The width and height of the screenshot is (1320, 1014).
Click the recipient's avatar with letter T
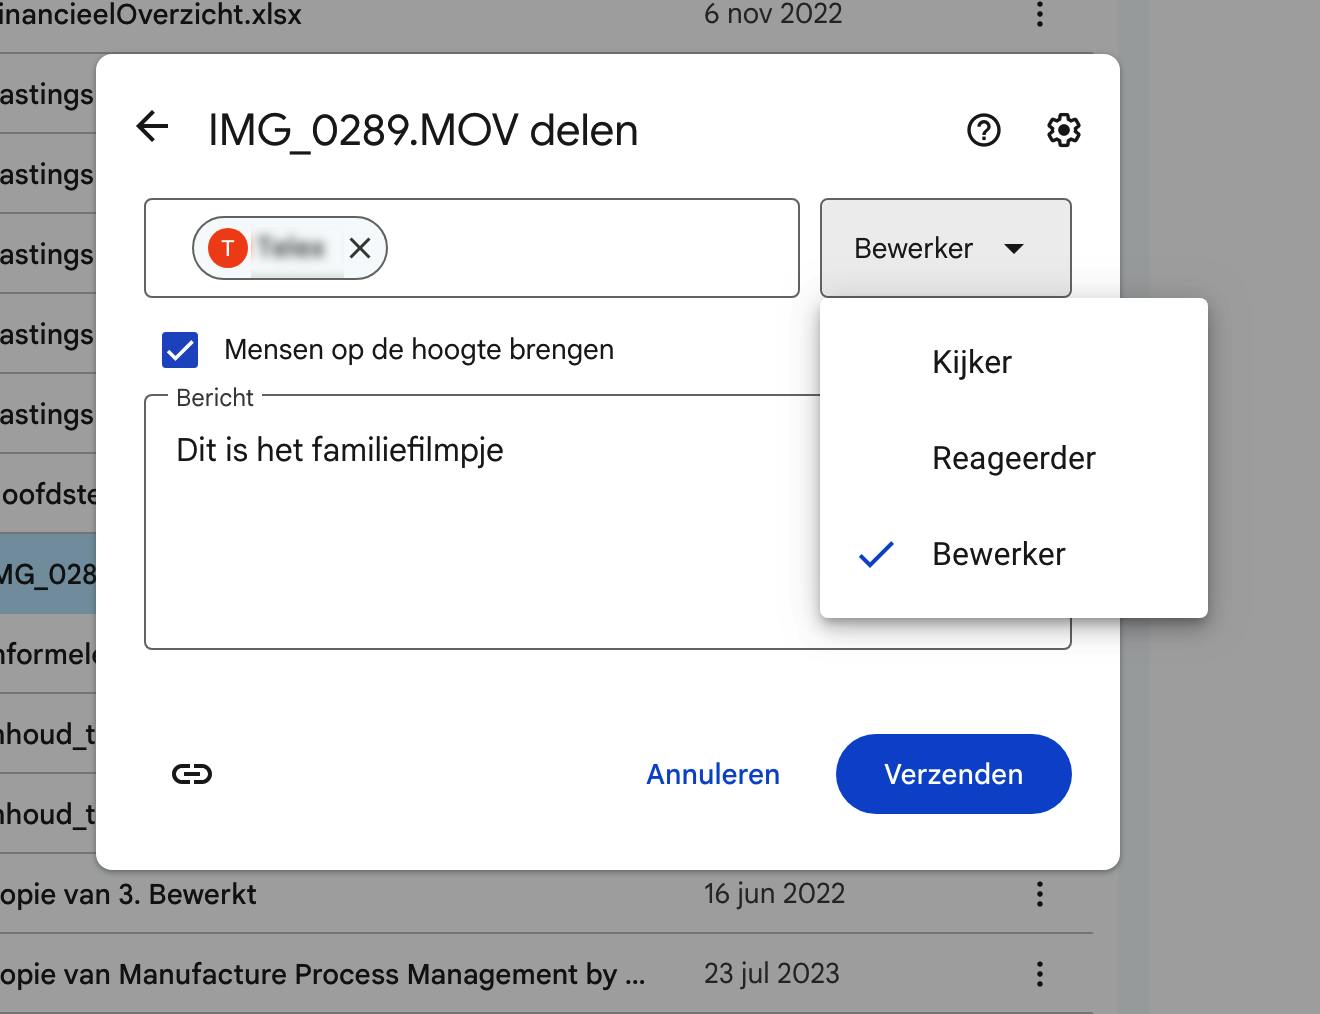click(227, 247)
